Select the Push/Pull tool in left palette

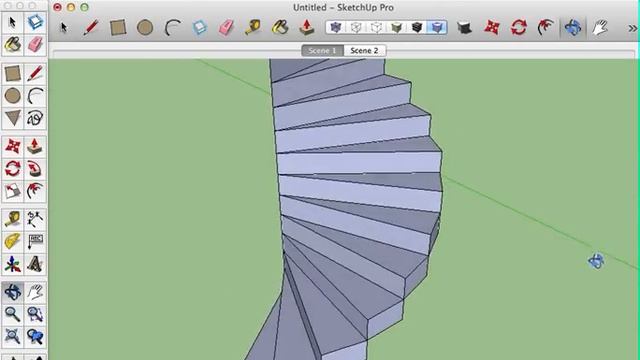[35, 147]
